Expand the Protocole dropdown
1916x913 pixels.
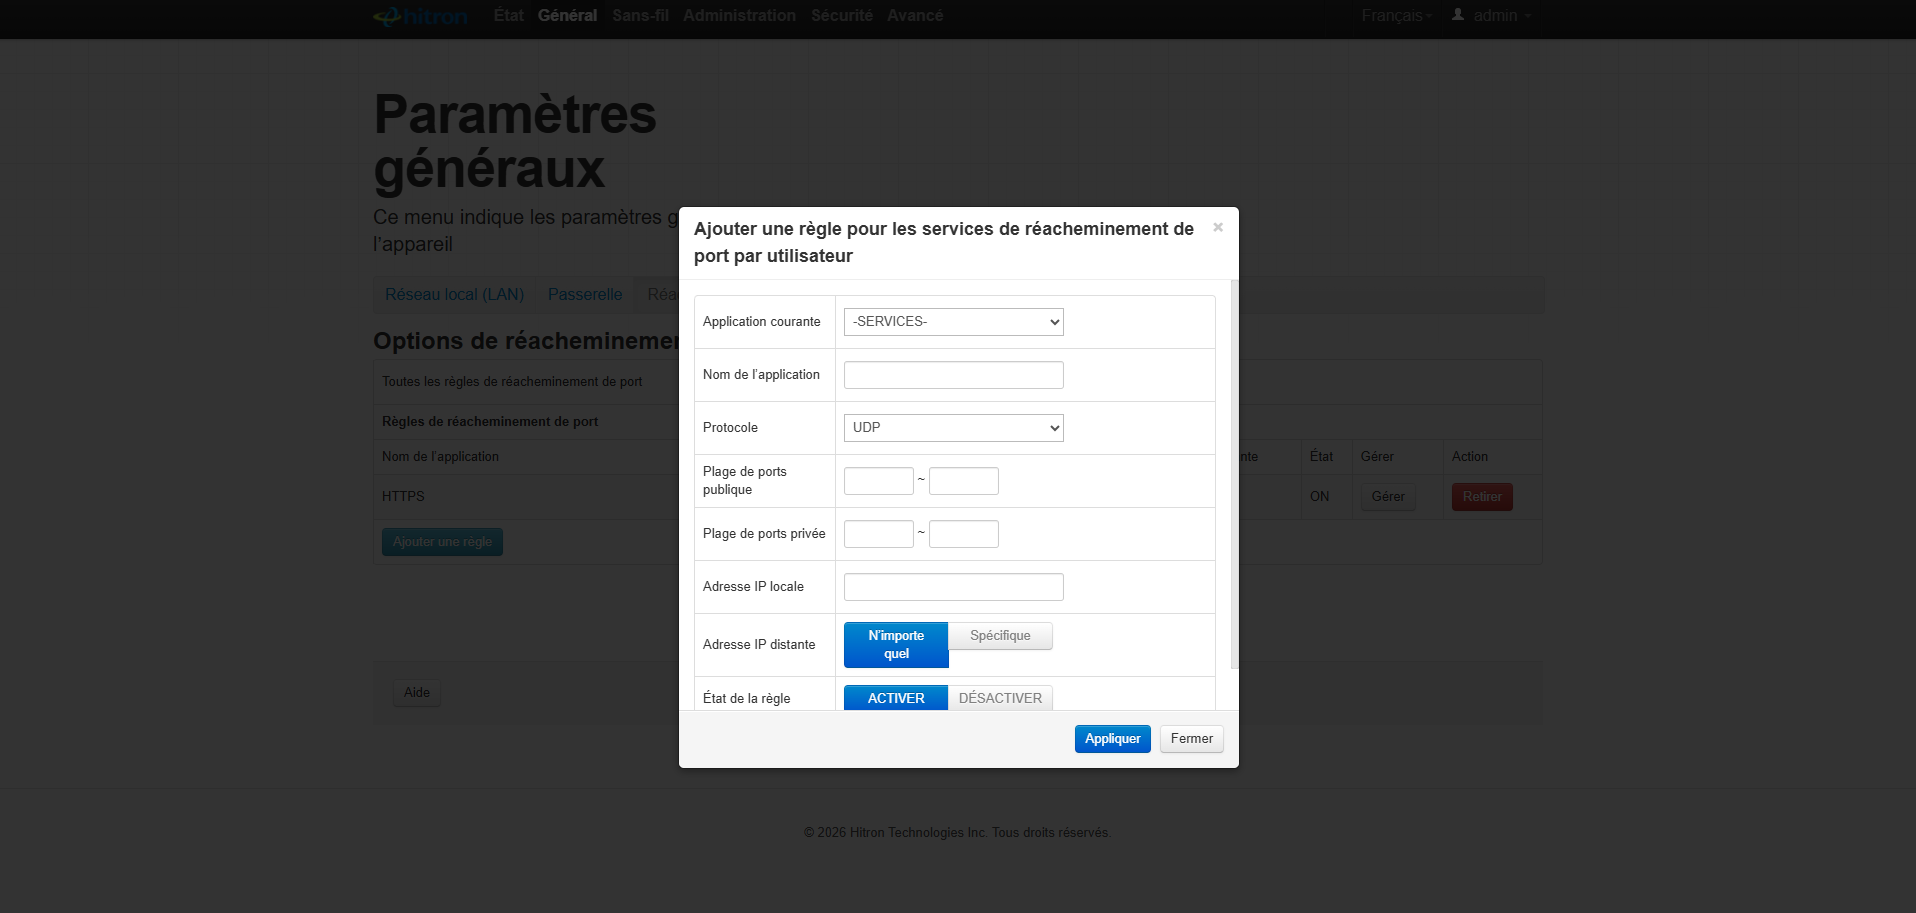click(x=953, y=428)
